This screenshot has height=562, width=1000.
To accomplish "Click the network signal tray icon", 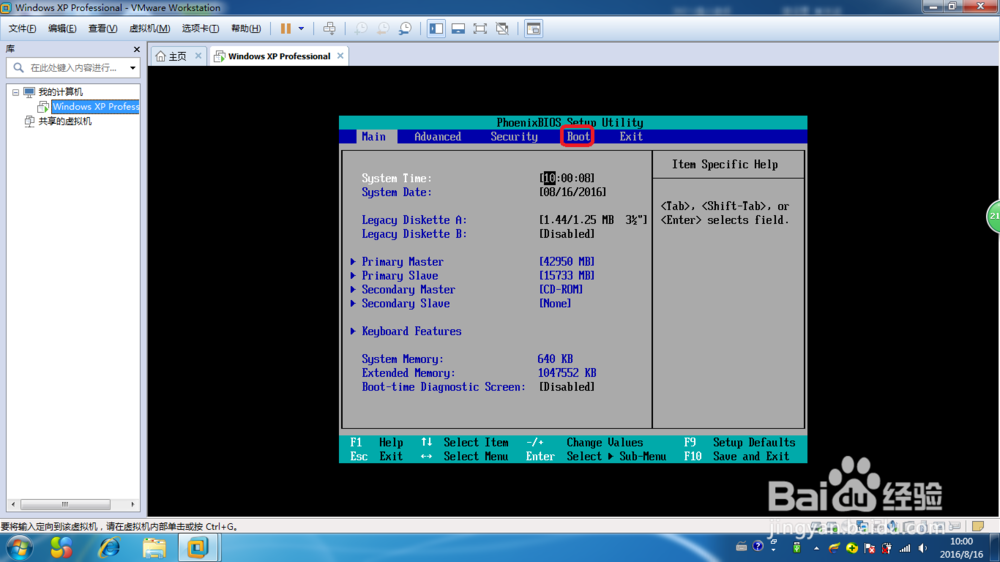I will pos(905,548).
